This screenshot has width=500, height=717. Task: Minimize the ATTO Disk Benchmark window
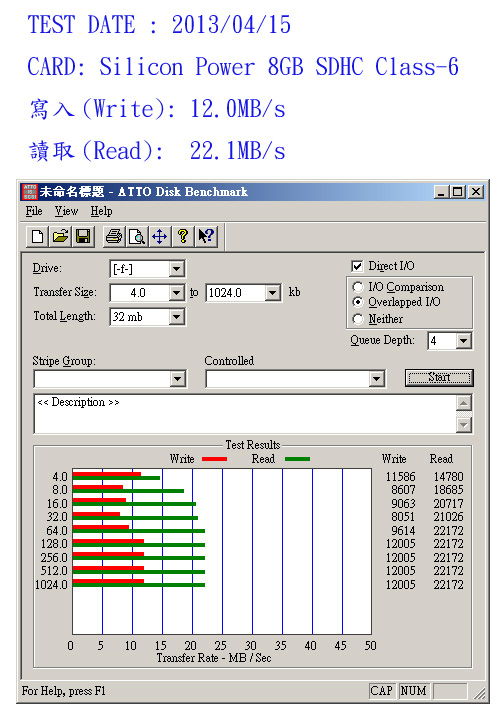(441, 192)
